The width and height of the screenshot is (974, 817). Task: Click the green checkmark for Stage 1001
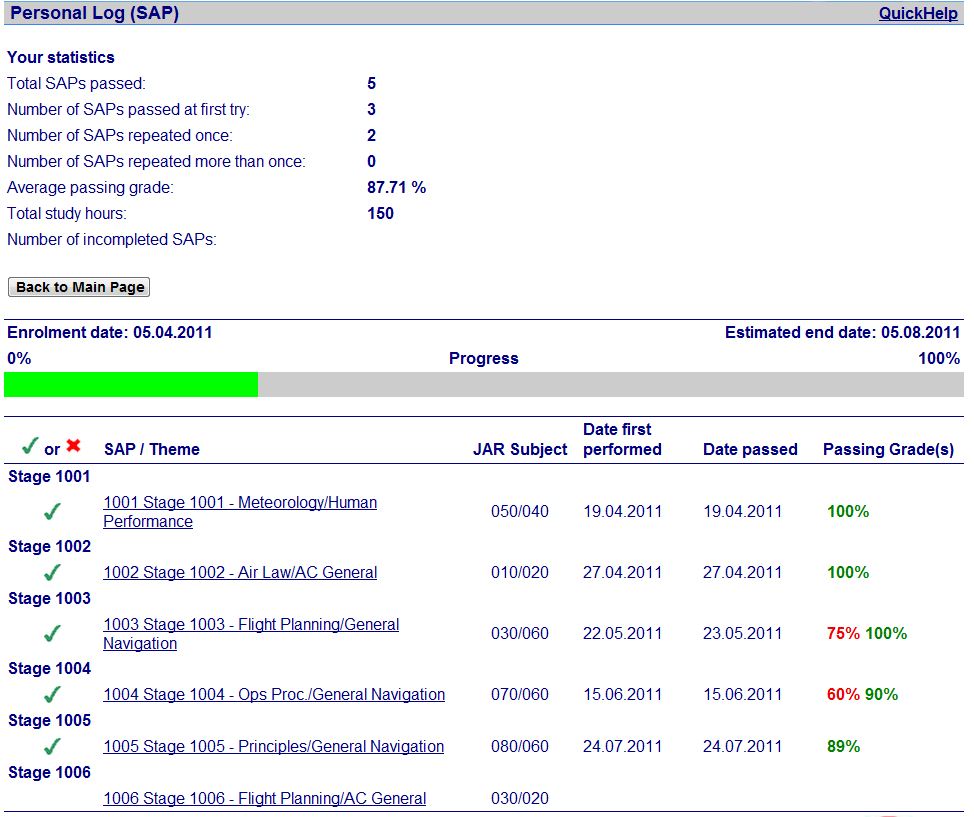52,512
